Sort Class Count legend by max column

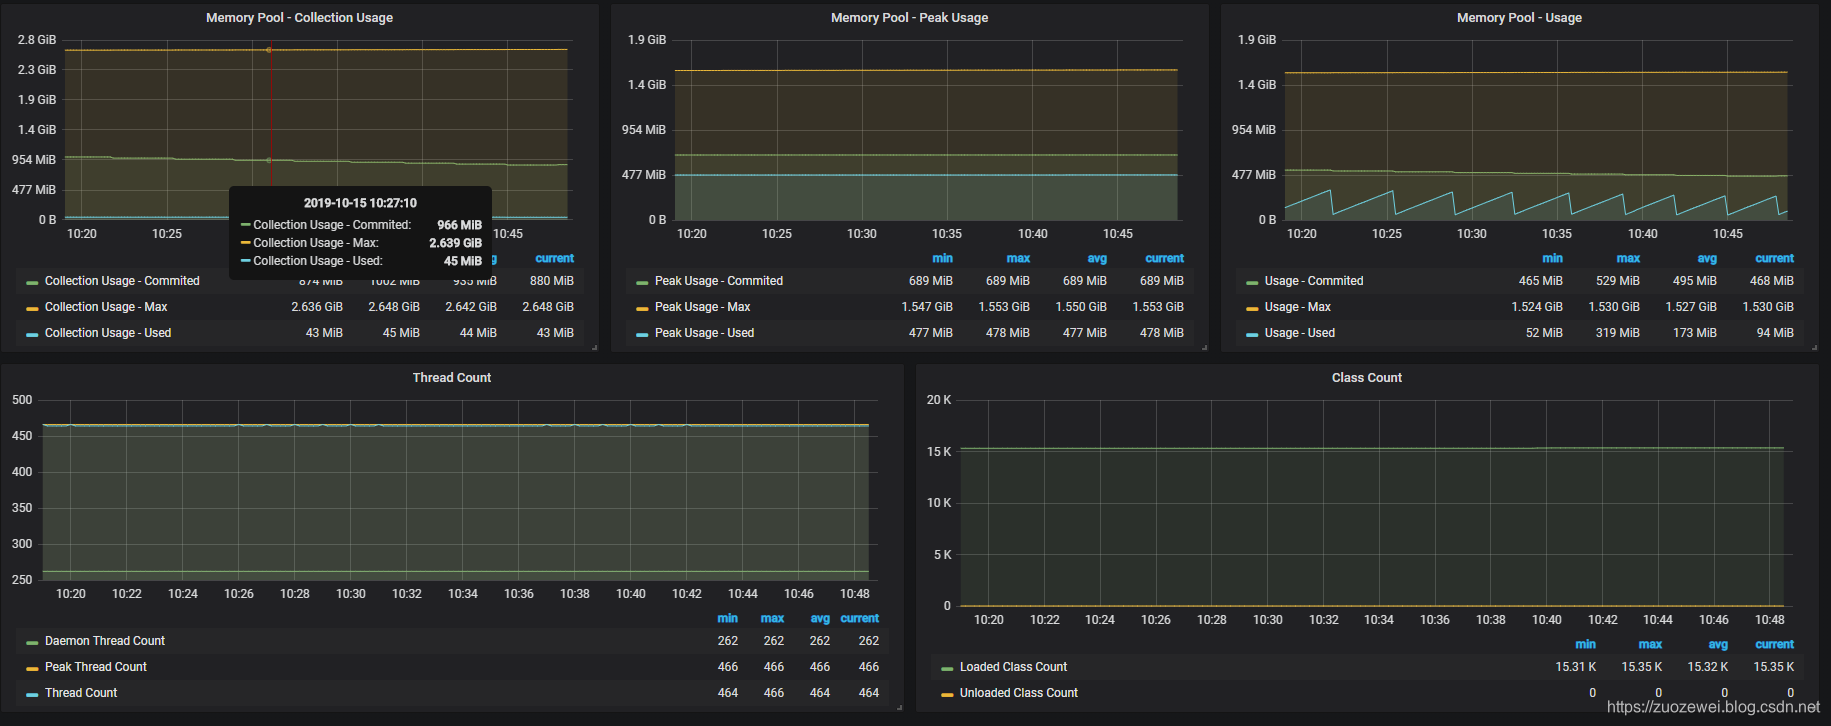click(x=1650, y=644)
